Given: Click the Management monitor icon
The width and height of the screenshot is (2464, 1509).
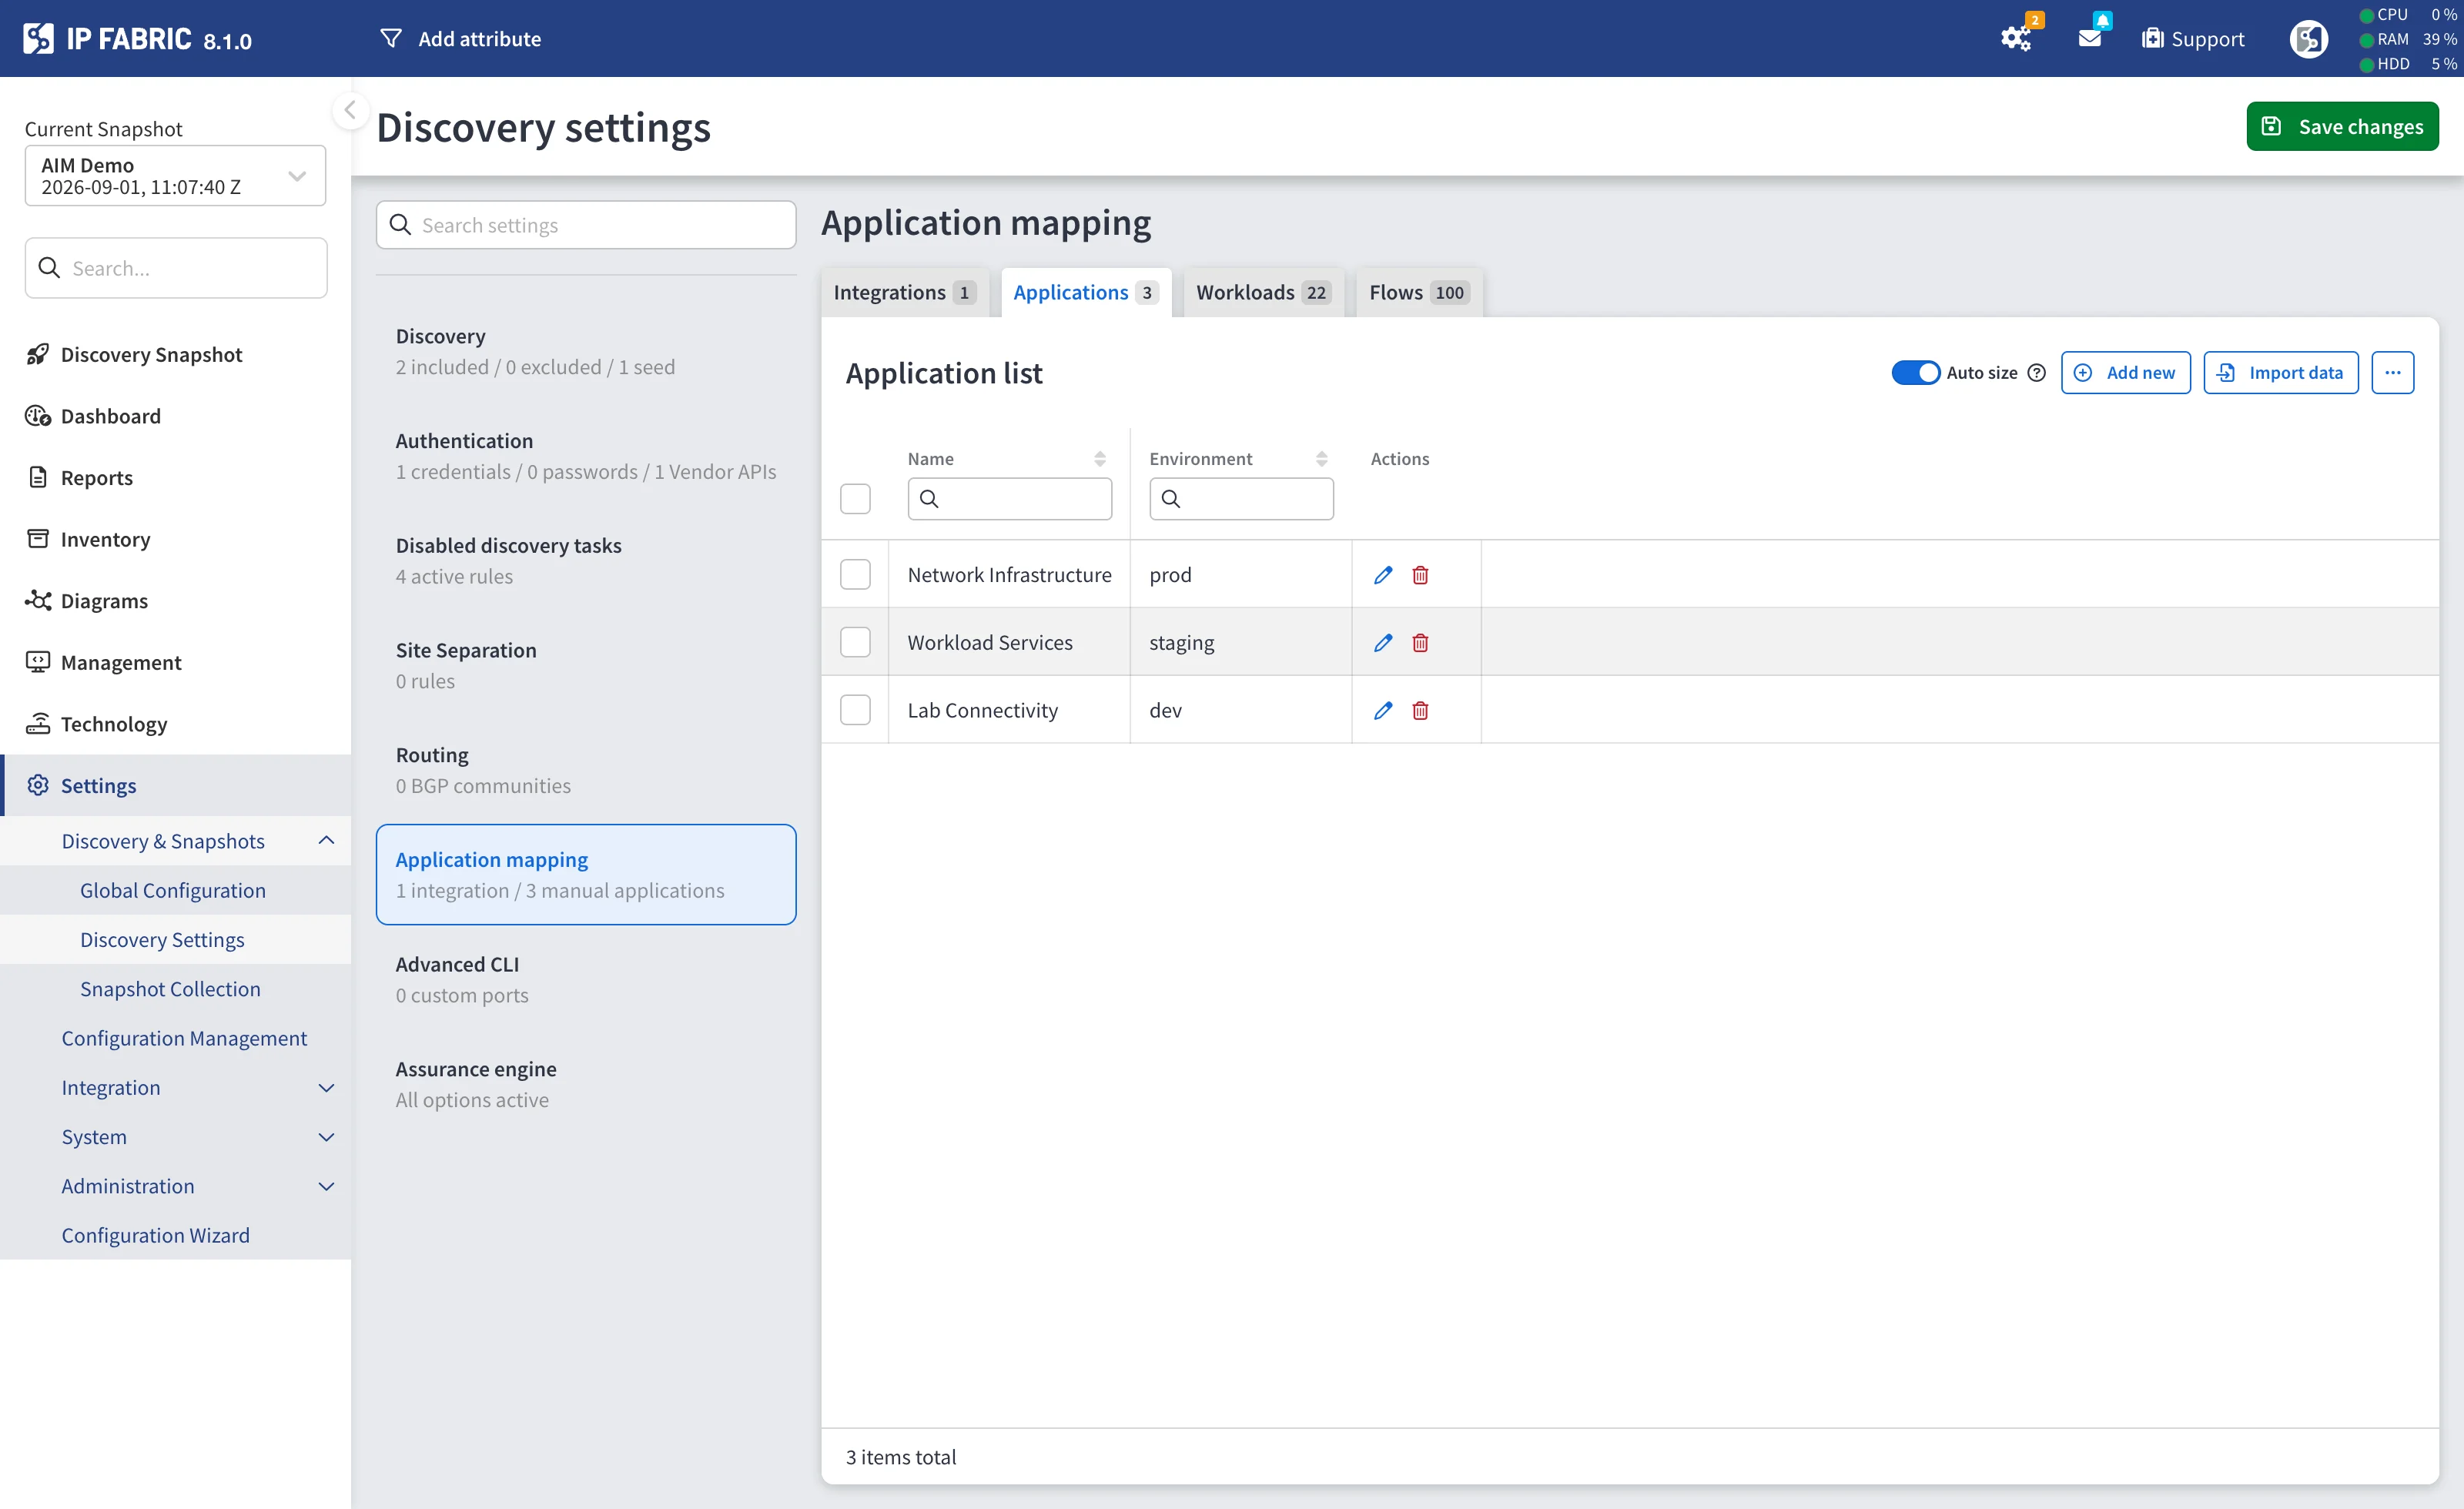Looking at the screenshot, I should point(38,662).
